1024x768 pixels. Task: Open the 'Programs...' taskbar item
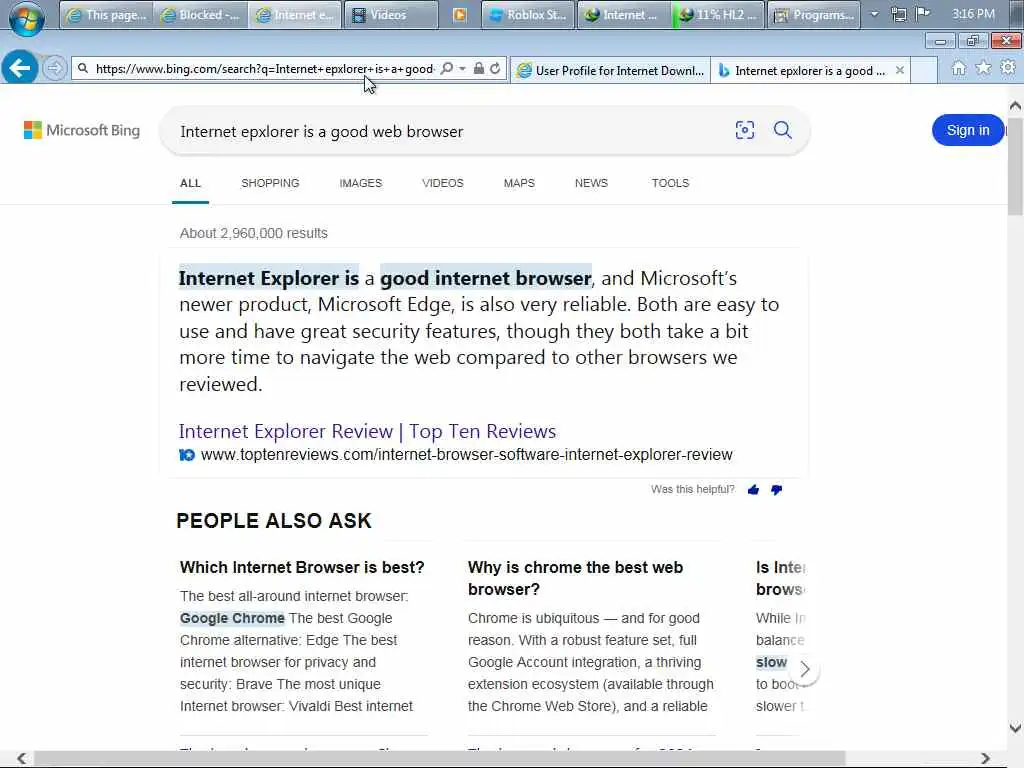coord(814,14)
